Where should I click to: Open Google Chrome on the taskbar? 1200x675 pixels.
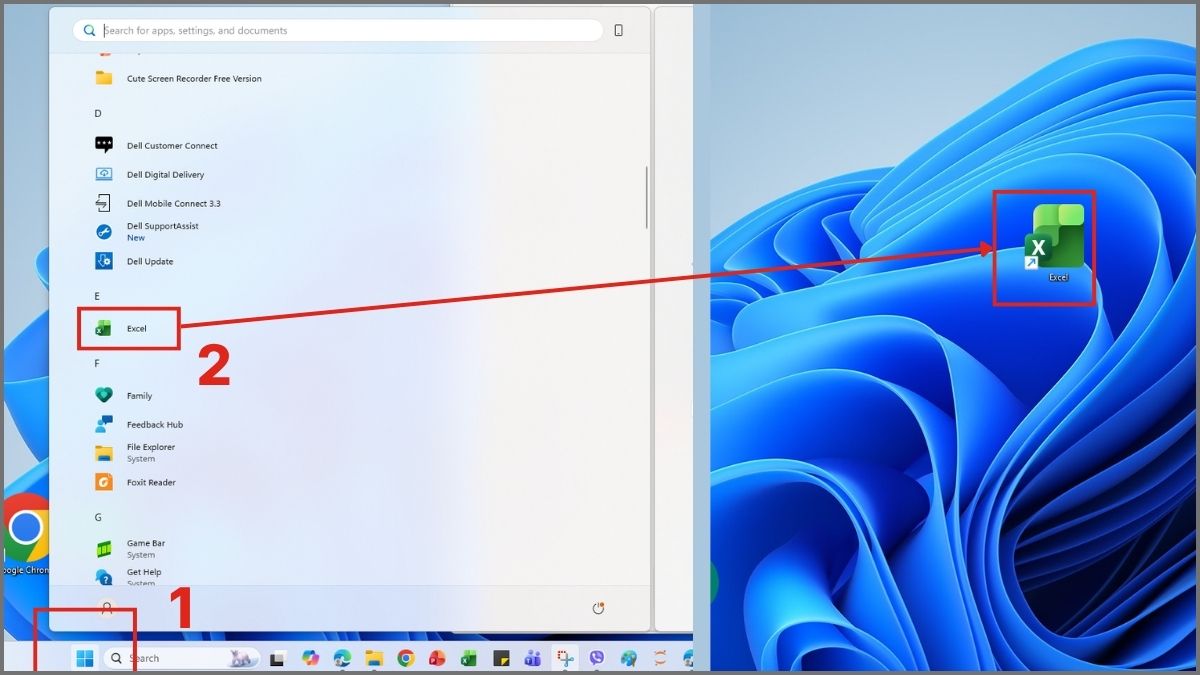[405, 658]
